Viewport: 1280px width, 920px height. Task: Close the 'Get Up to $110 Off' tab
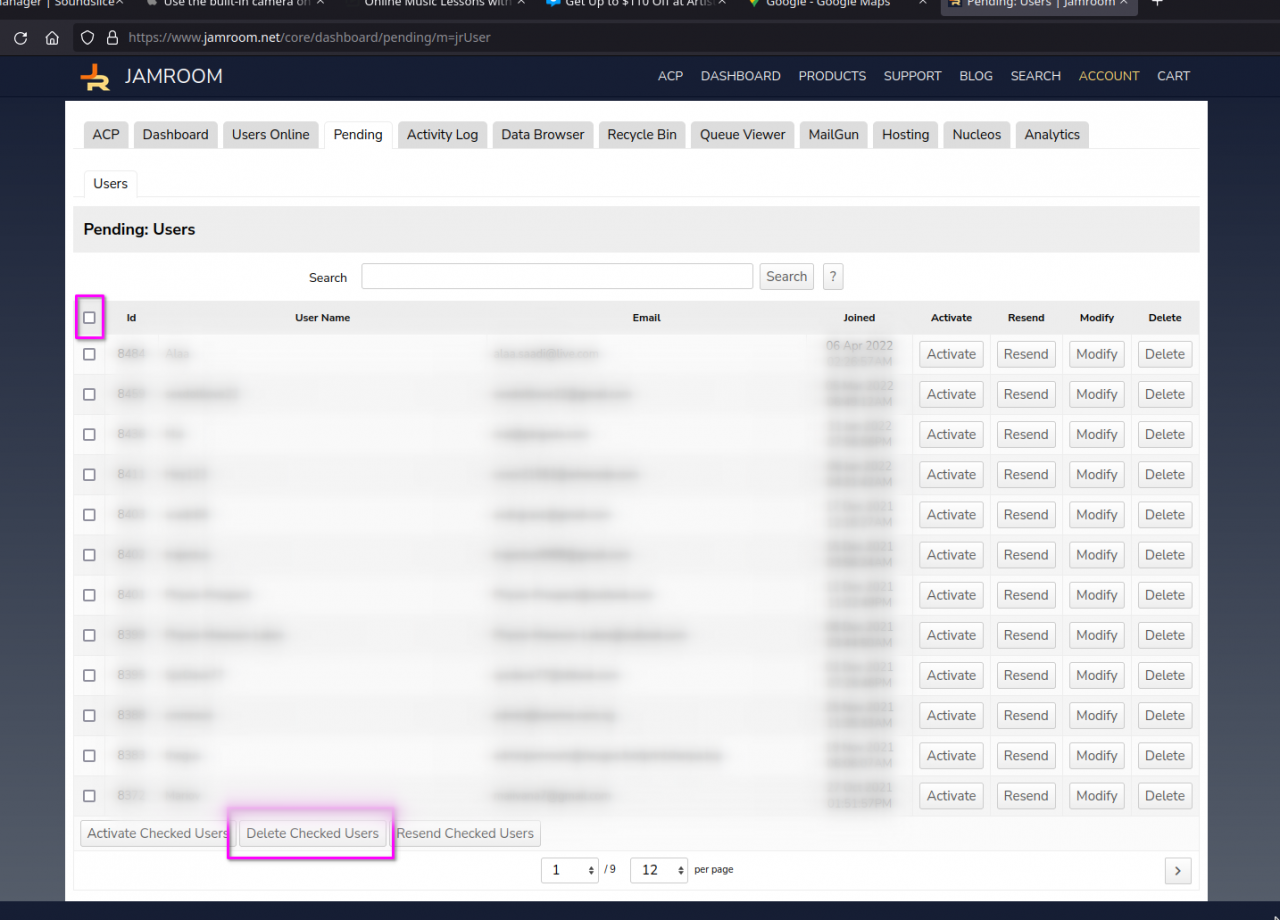722,3
